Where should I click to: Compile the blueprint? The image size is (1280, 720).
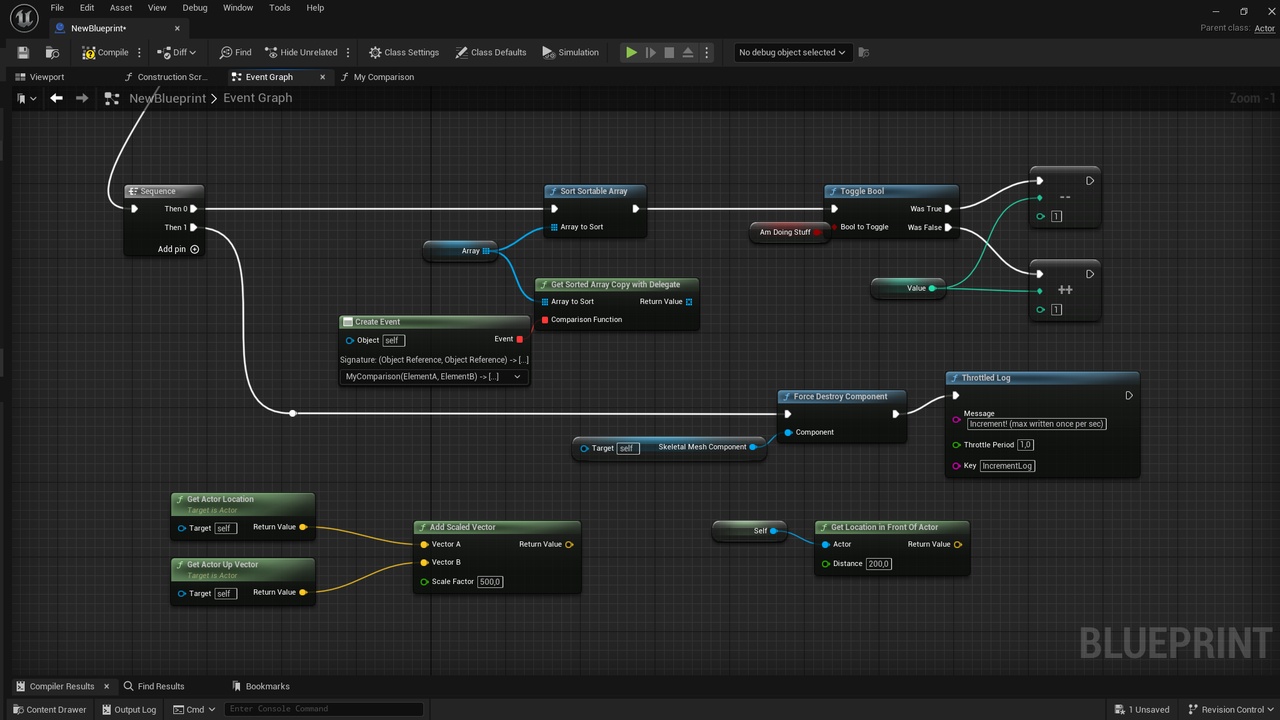[105, 52]
